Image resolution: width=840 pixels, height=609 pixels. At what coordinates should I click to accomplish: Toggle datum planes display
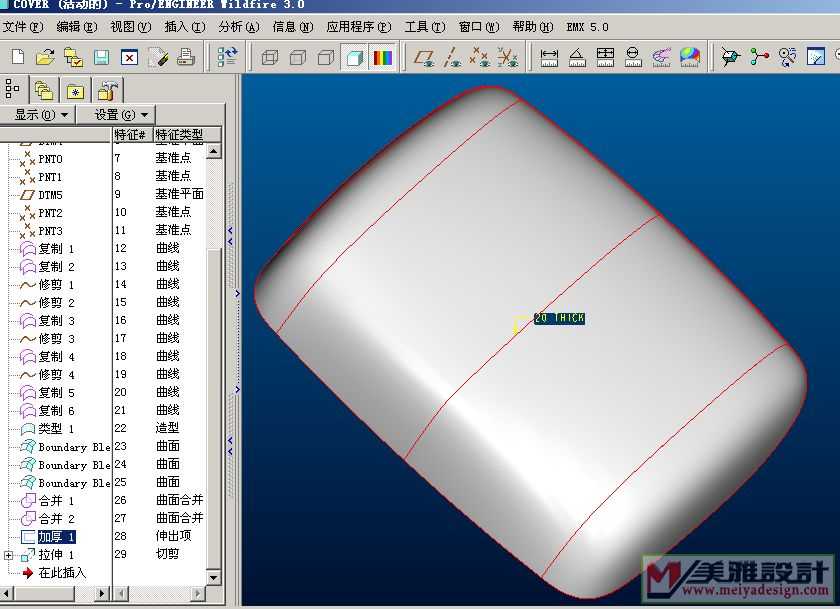tap(425, 58)
